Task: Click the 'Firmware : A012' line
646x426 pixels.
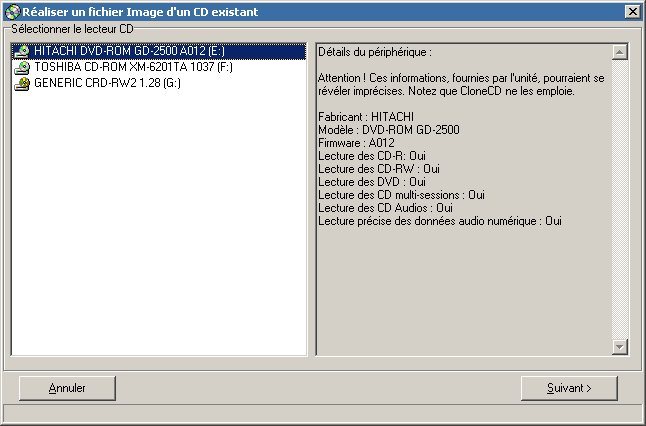Action: (356, 143)
